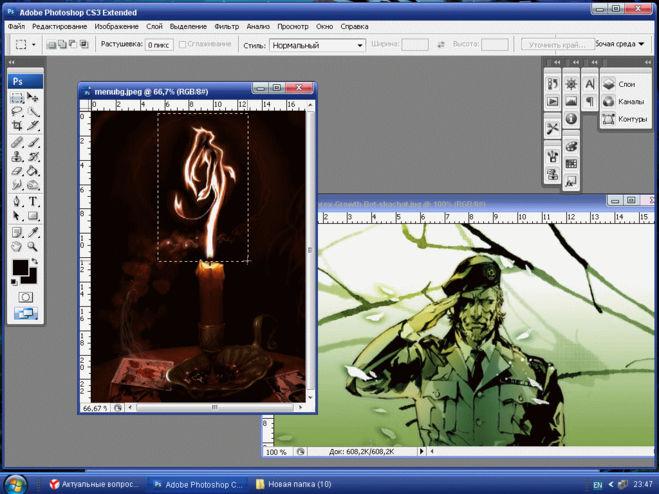The image size is (659, 494).
Task: Select the Pen tool
Action: [x=17, y=201]
